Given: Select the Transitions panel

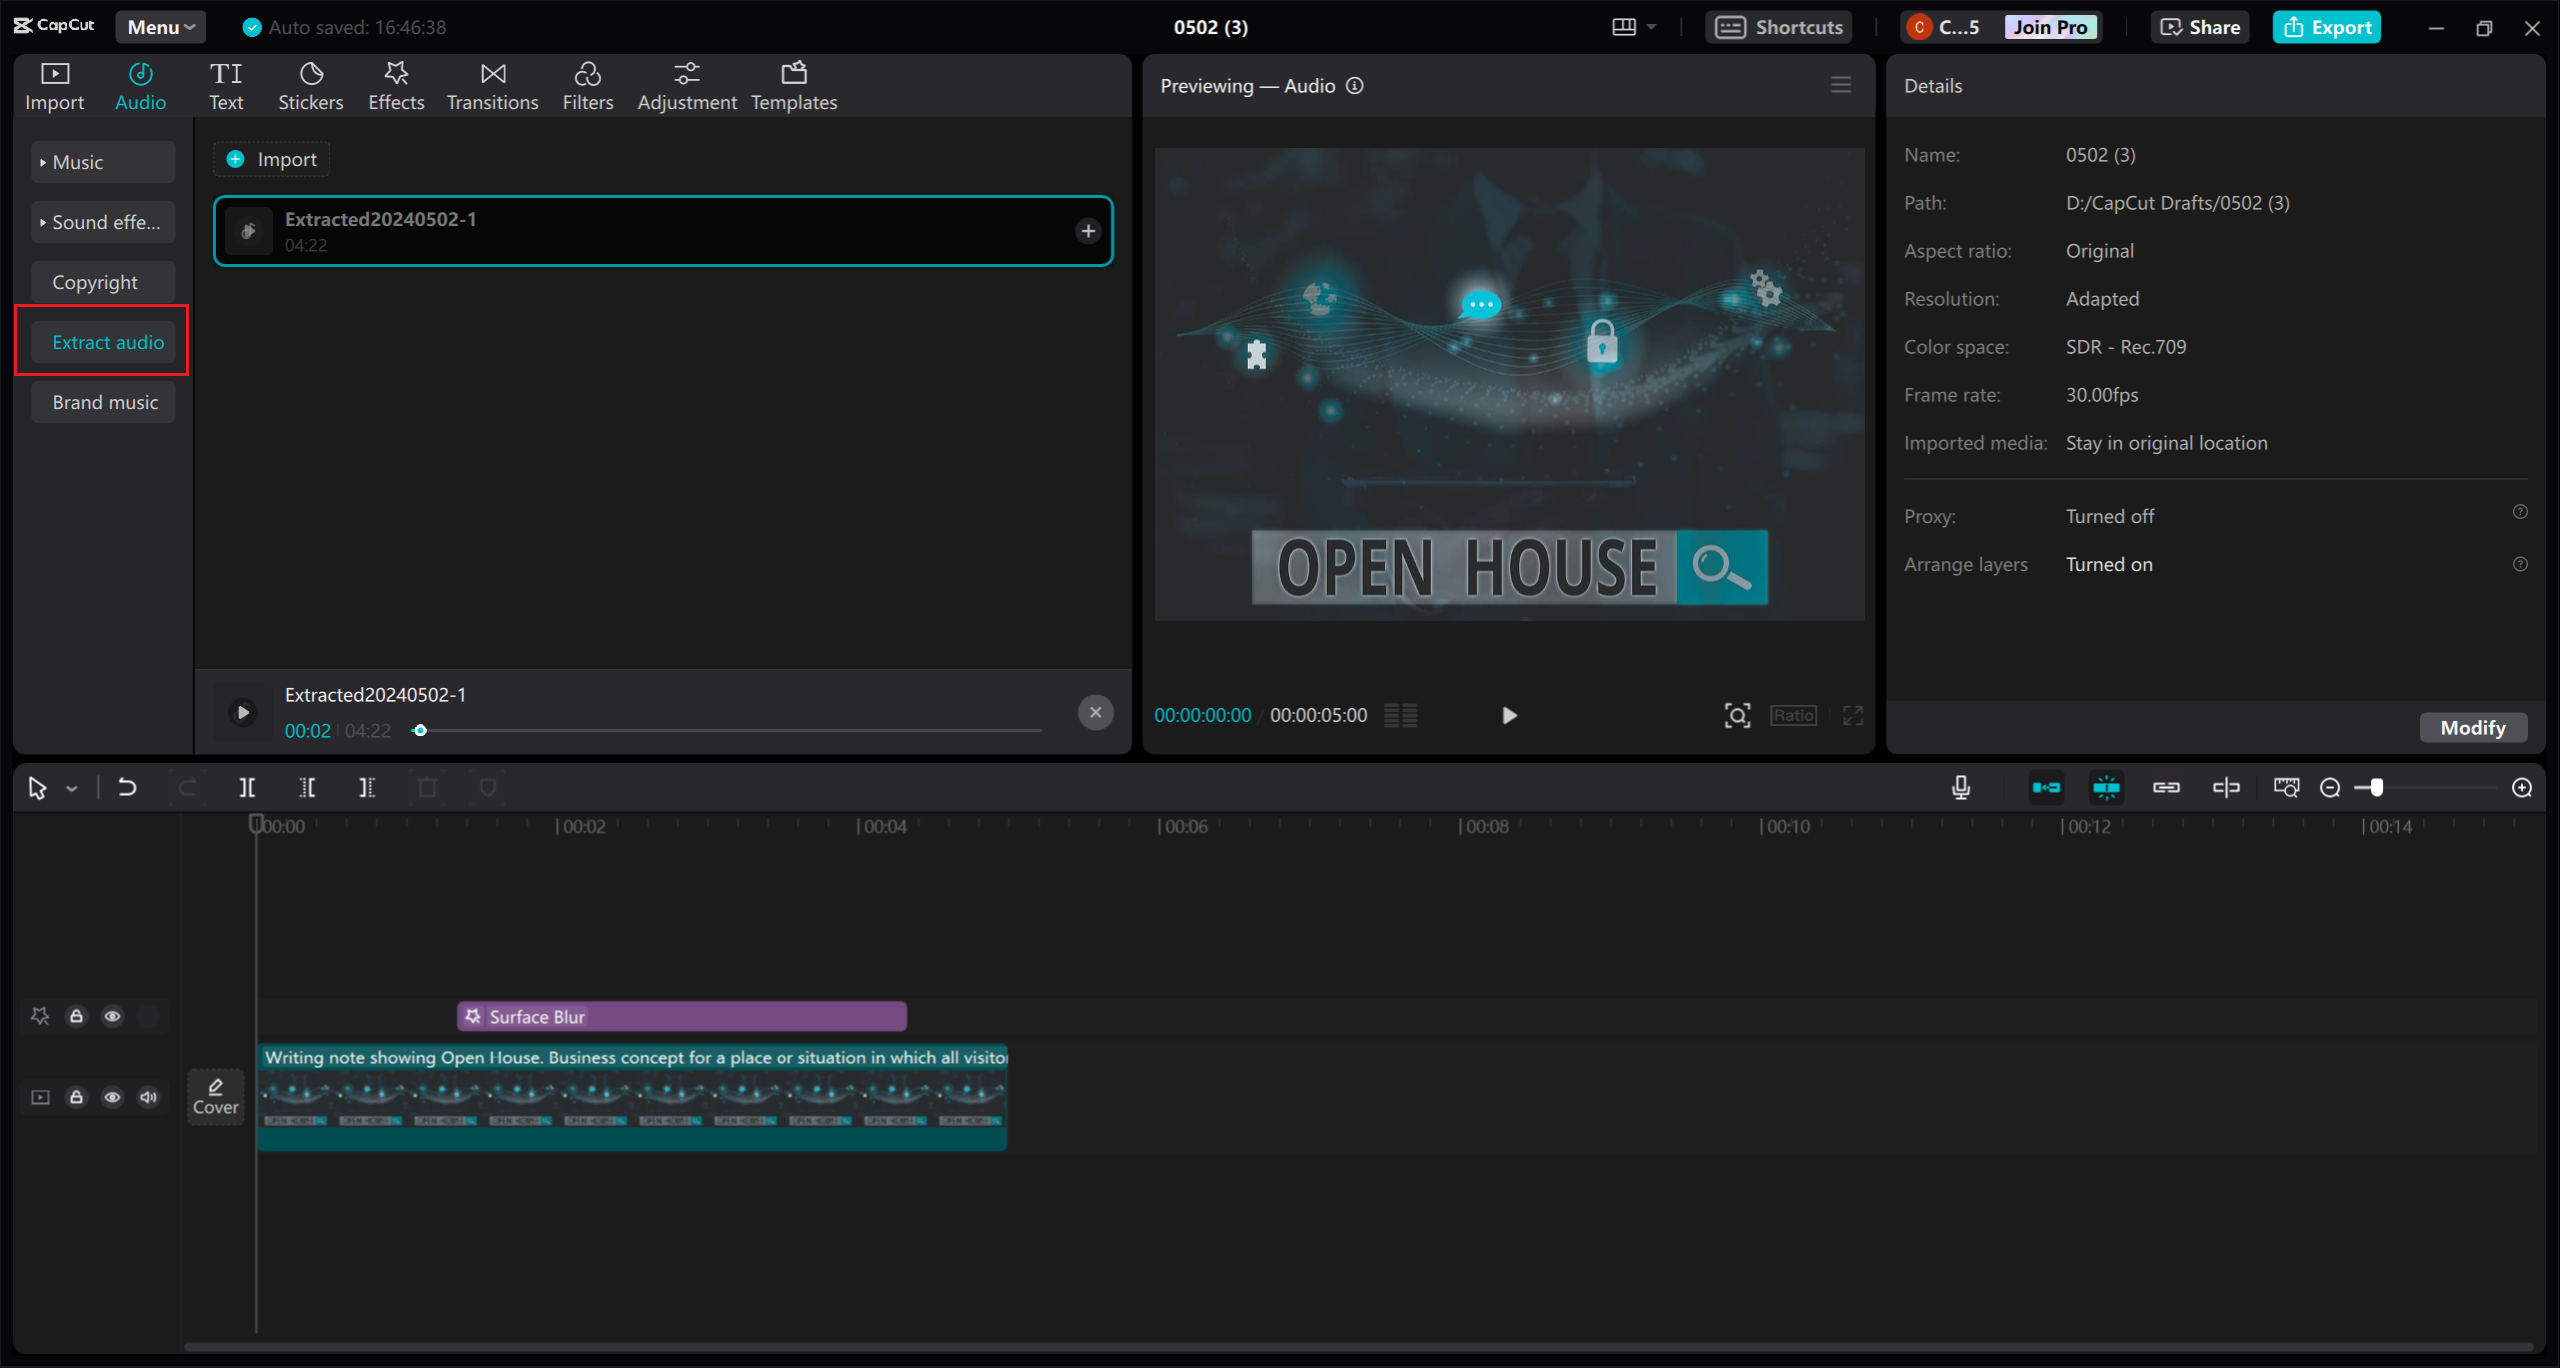Looking at the screenshot, I should pos(492,85).
